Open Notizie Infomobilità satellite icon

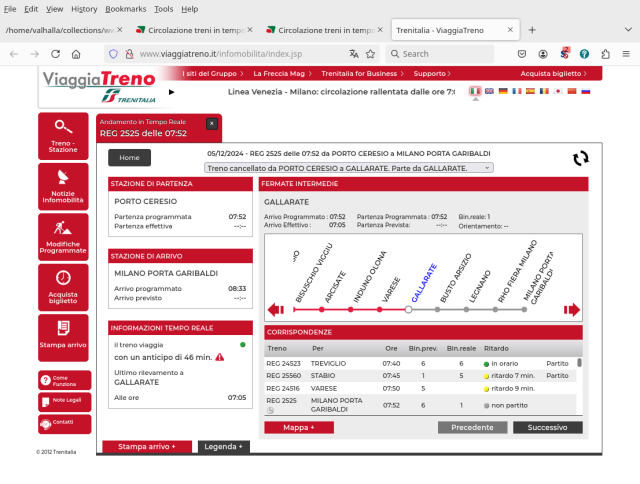click(x=63, y=186)
